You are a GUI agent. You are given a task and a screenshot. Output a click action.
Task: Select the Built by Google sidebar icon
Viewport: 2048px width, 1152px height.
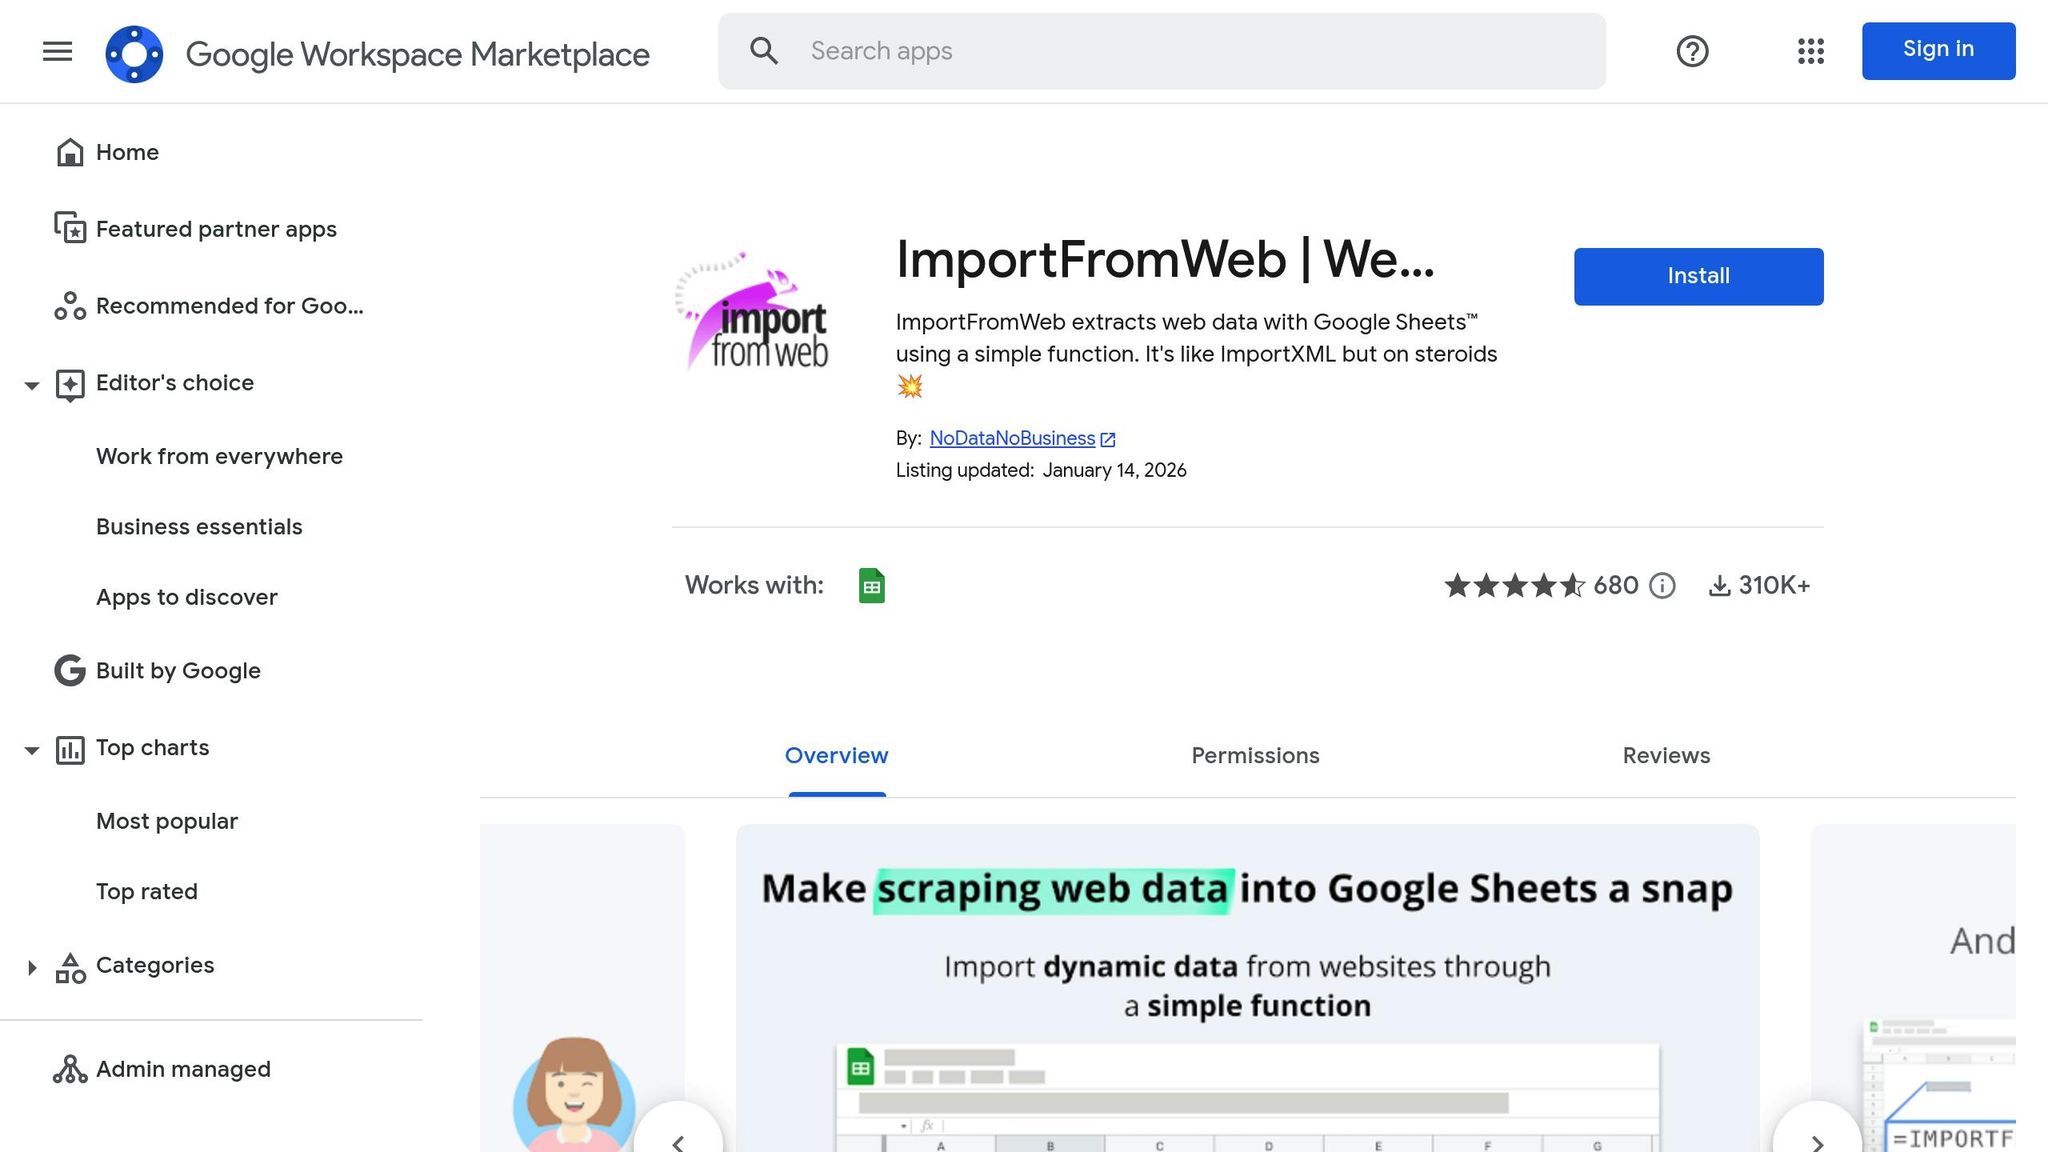pos(68,671)
